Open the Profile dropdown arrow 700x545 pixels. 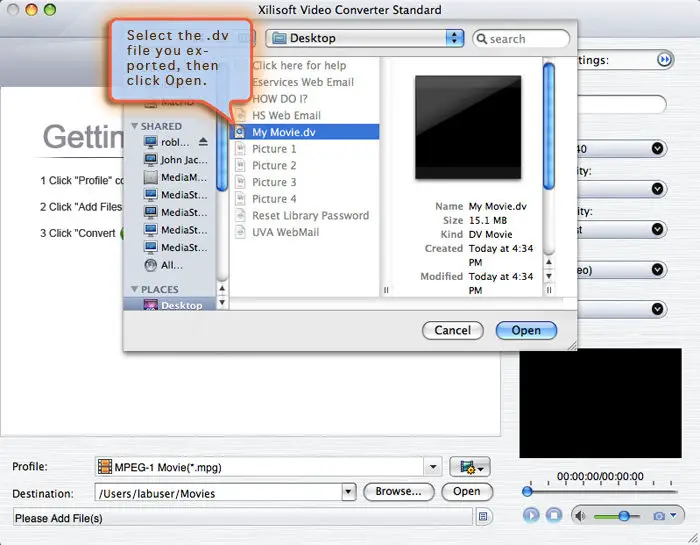pos(433,467)
